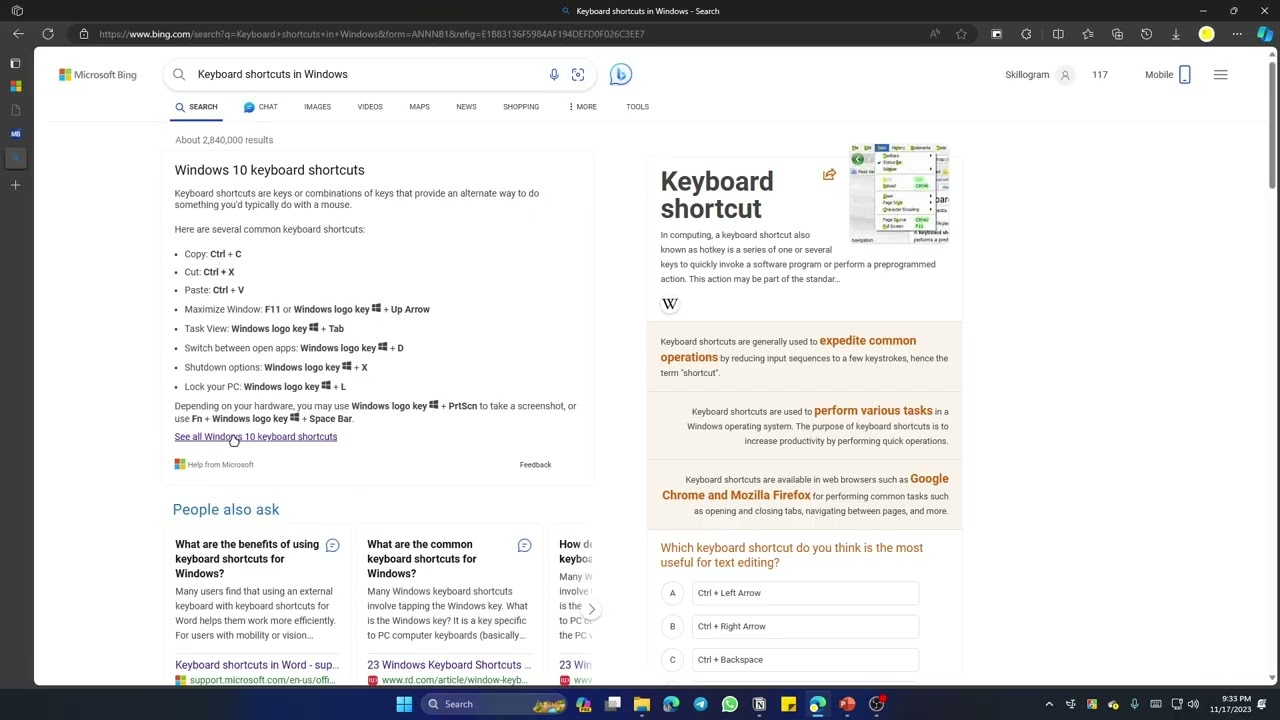Viewport: 1280px width, 720px height.
Task: Go back using the browser back arrow
Action: point(18,34)
